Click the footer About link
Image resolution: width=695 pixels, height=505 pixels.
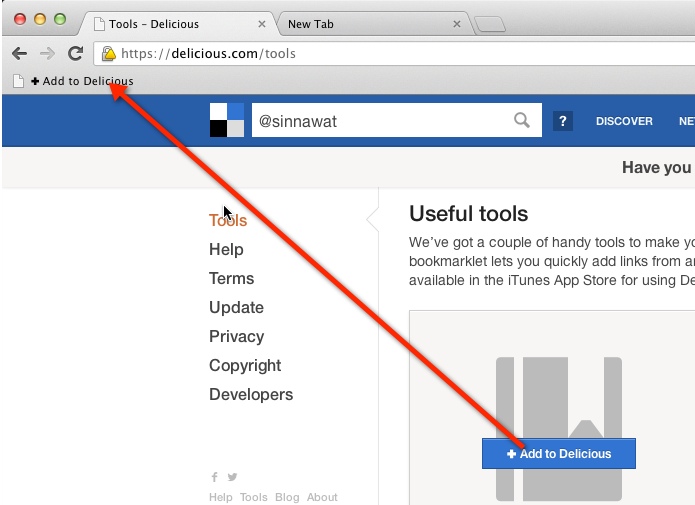tap(322, 497)
